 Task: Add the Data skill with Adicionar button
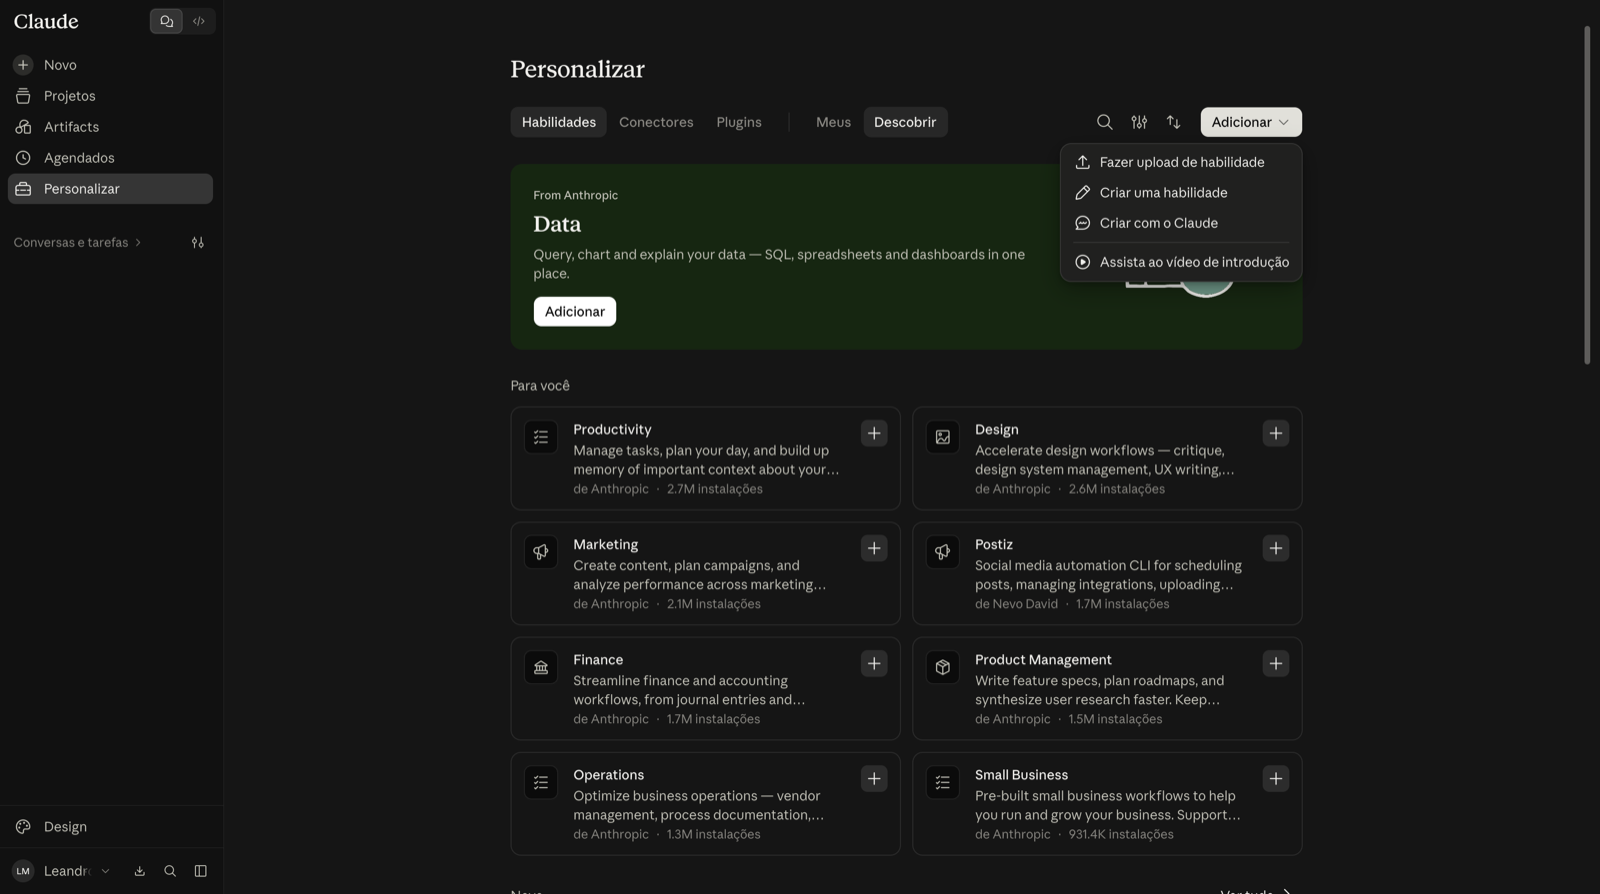pyautogui.click(x=575, y=312)
